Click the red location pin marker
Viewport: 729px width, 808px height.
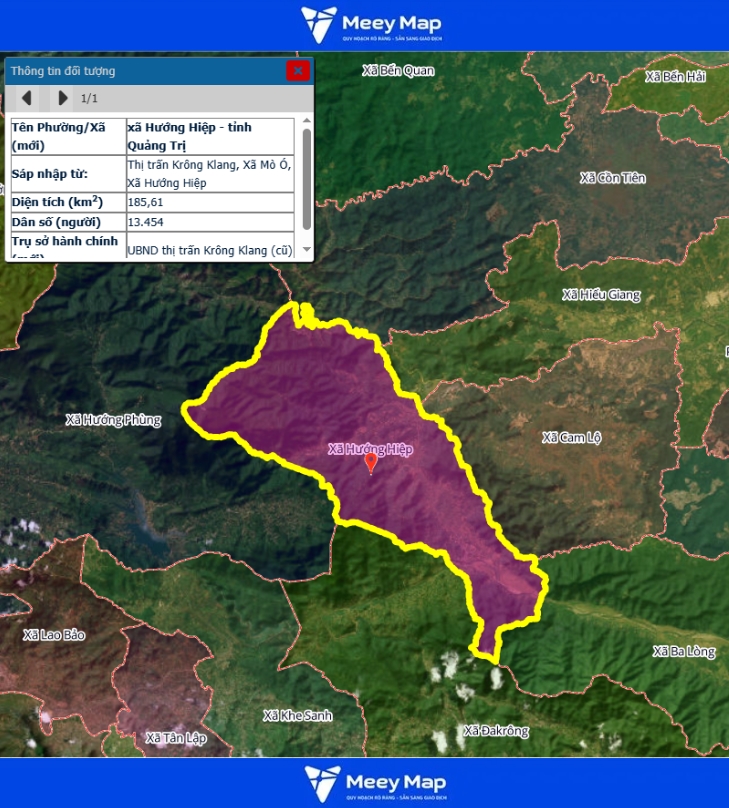[371, 462]
